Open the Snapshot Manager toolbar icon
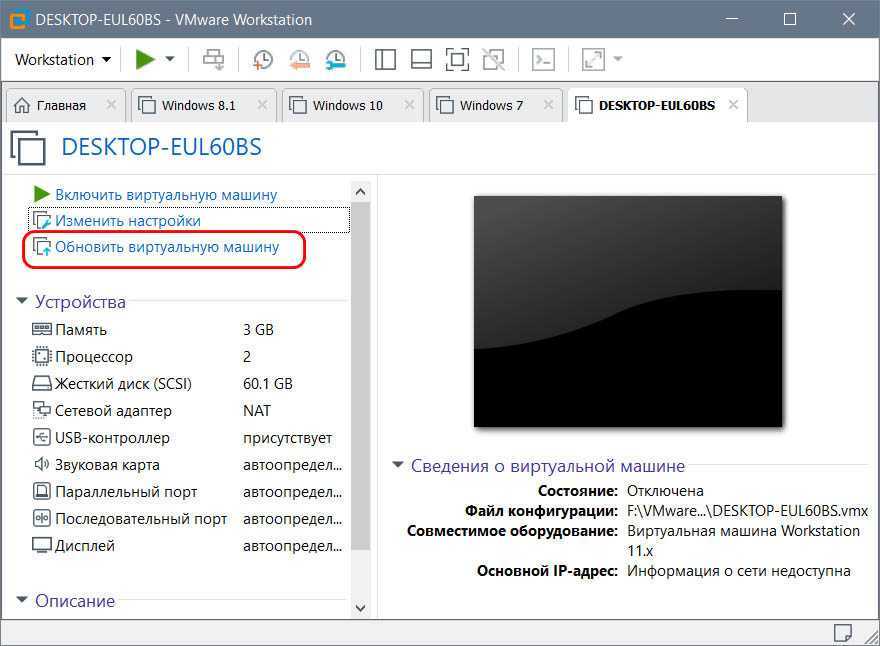Screen dimensions: 880x646 335,59
